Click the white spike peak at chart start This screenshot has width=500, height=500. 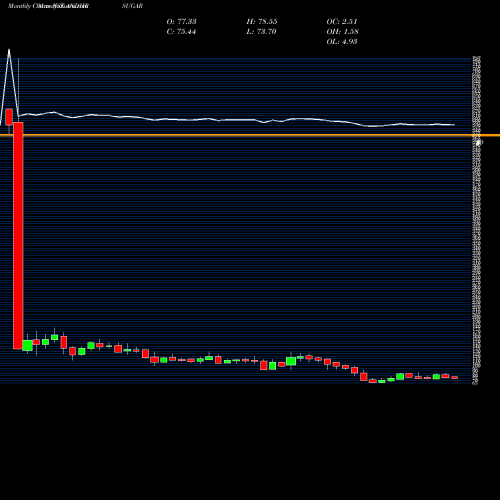[x=9, y=50]
